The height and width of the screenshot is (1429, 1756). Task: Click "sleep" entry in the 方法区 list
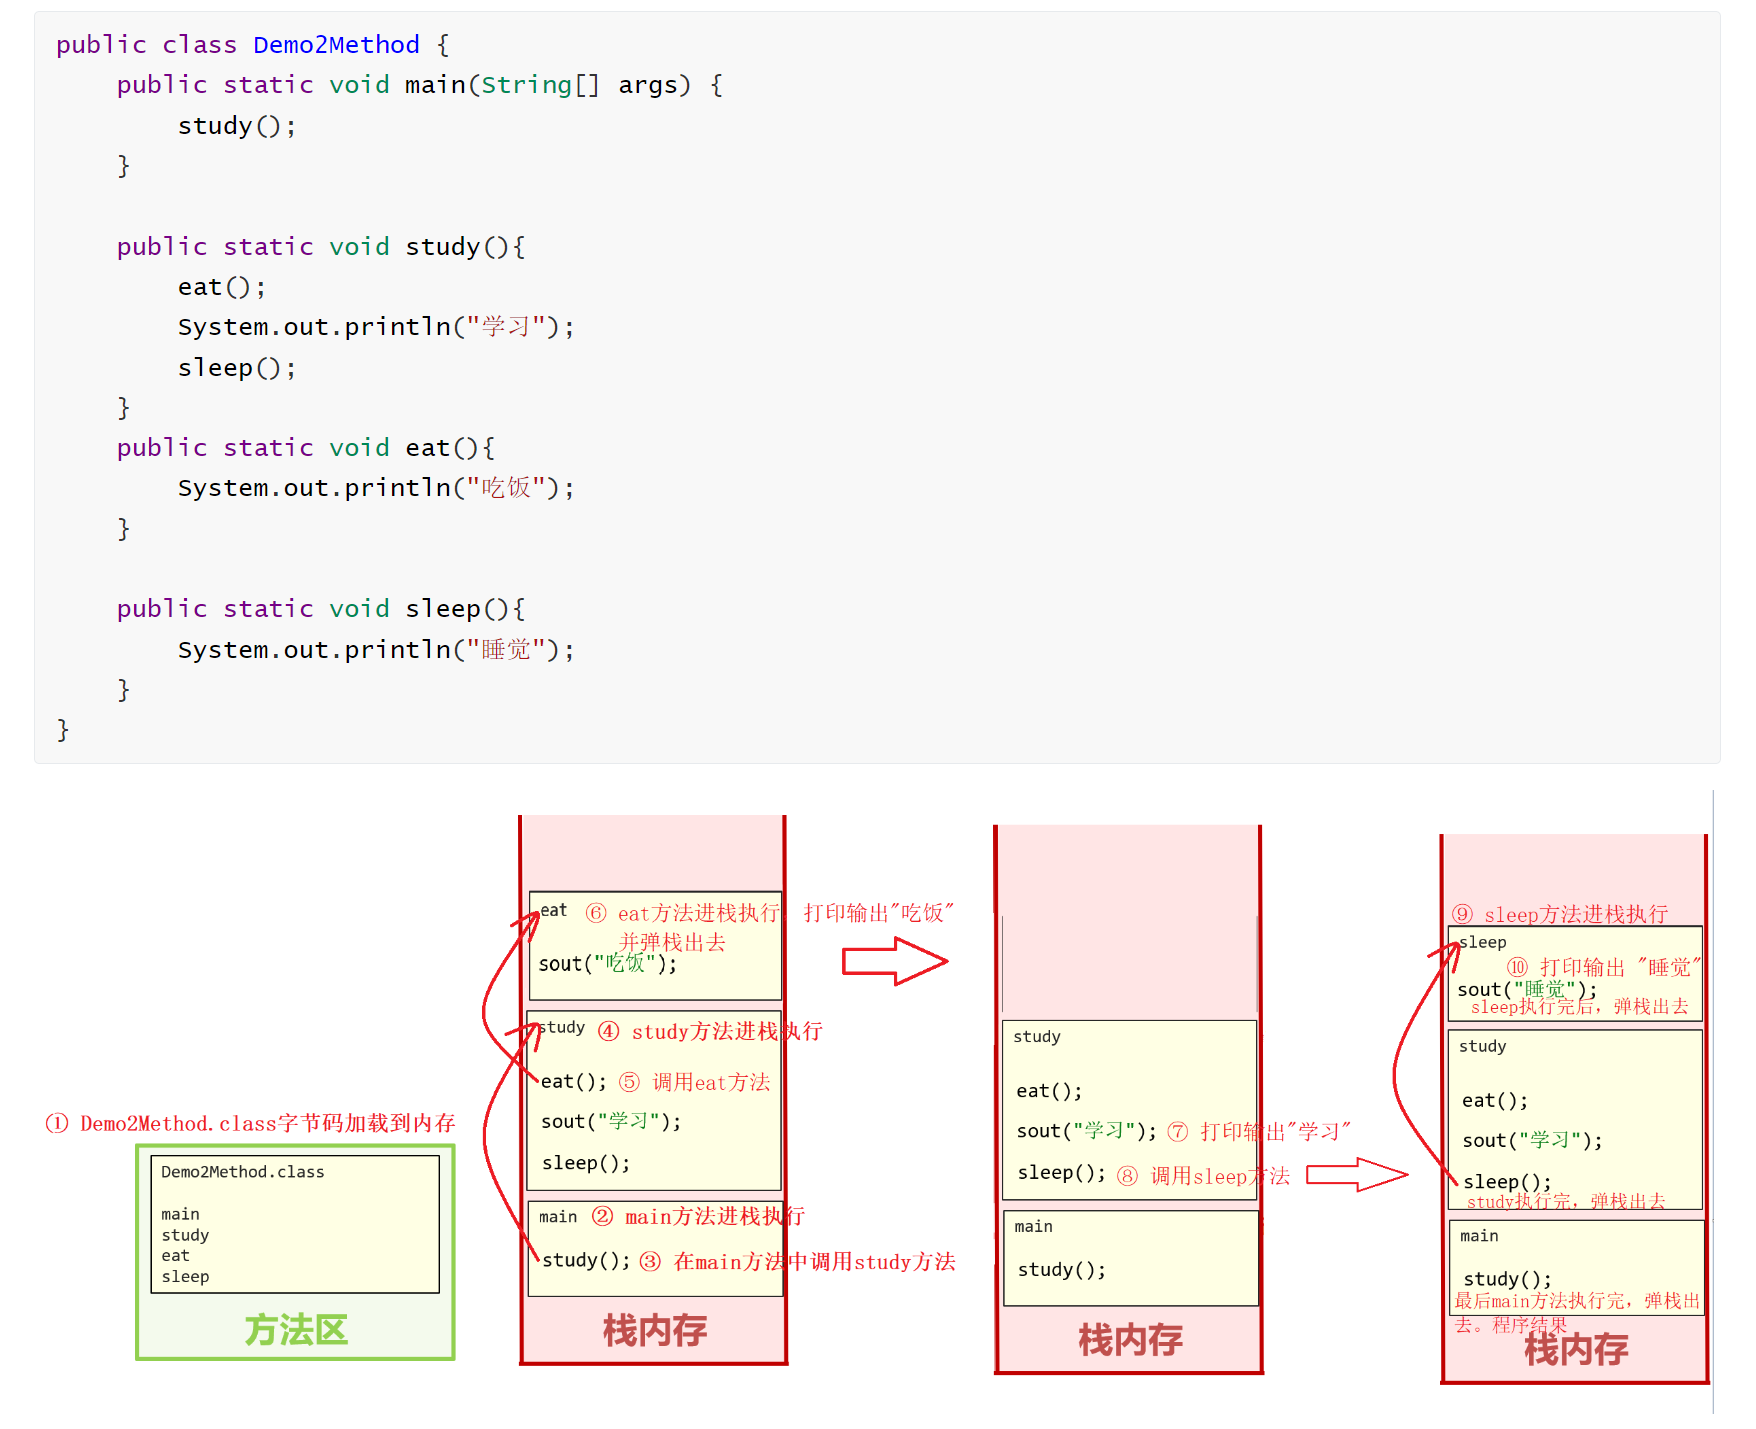[x=185, y=1277]
